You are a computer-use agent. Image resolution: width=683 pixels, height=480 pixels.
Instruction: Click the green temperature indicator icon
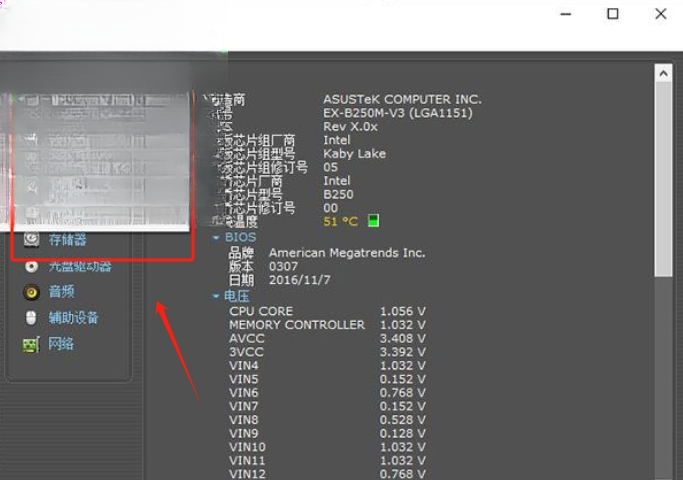tap(373, 221)
